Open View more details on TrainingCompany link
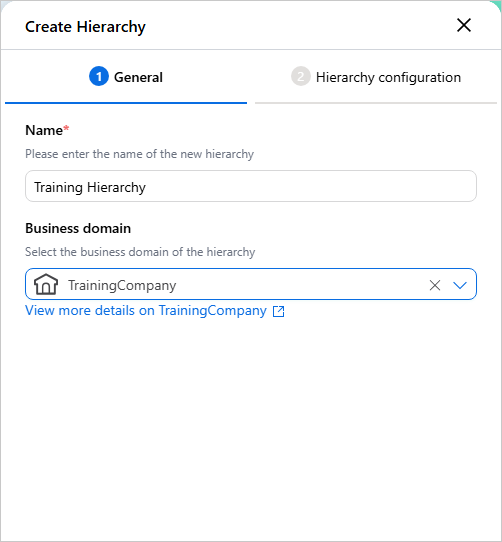This screenshot has width=502, height=542. (146, 310)
